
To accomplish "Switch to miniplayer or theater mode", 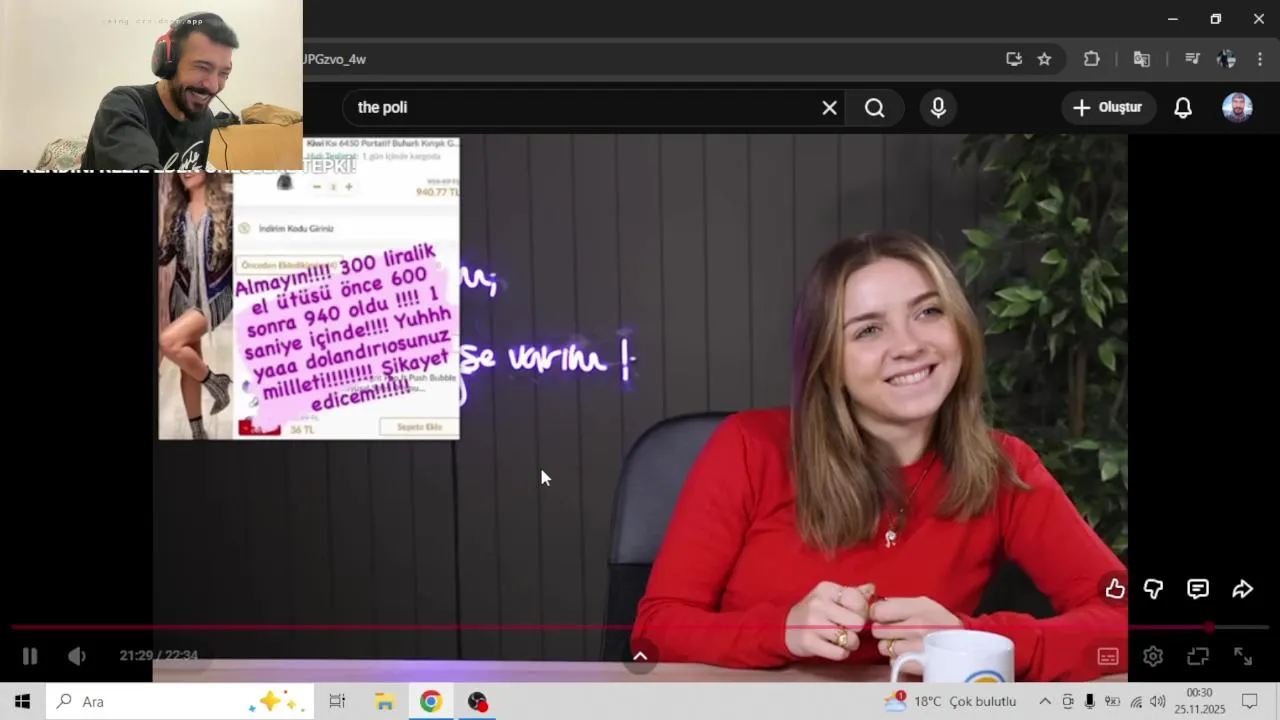I will [1198, 656].
